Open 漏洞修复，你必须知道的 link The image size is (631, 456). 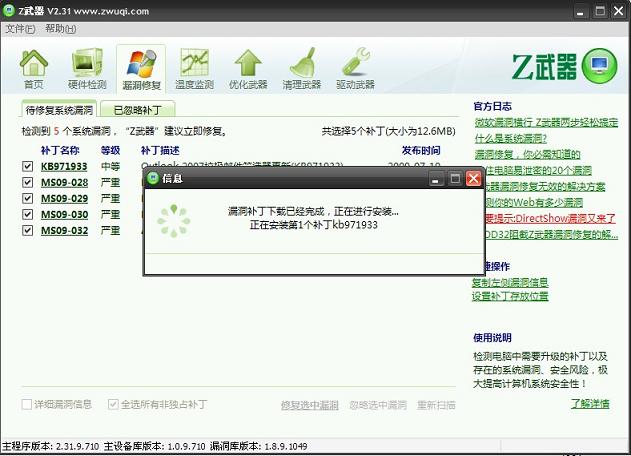tap(527, 154)
